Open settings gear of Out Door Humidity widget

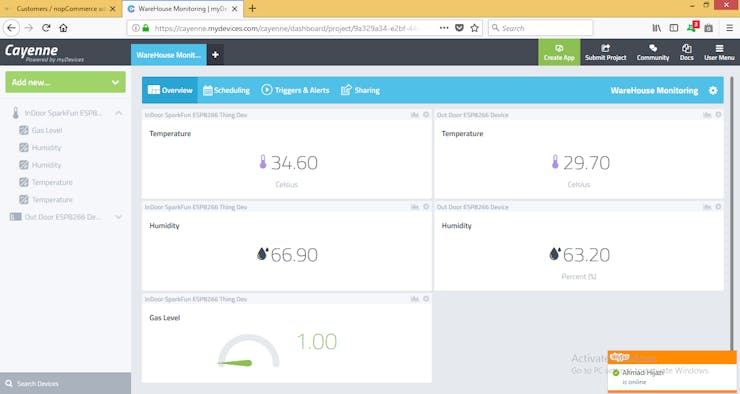[x=718, y=207]
